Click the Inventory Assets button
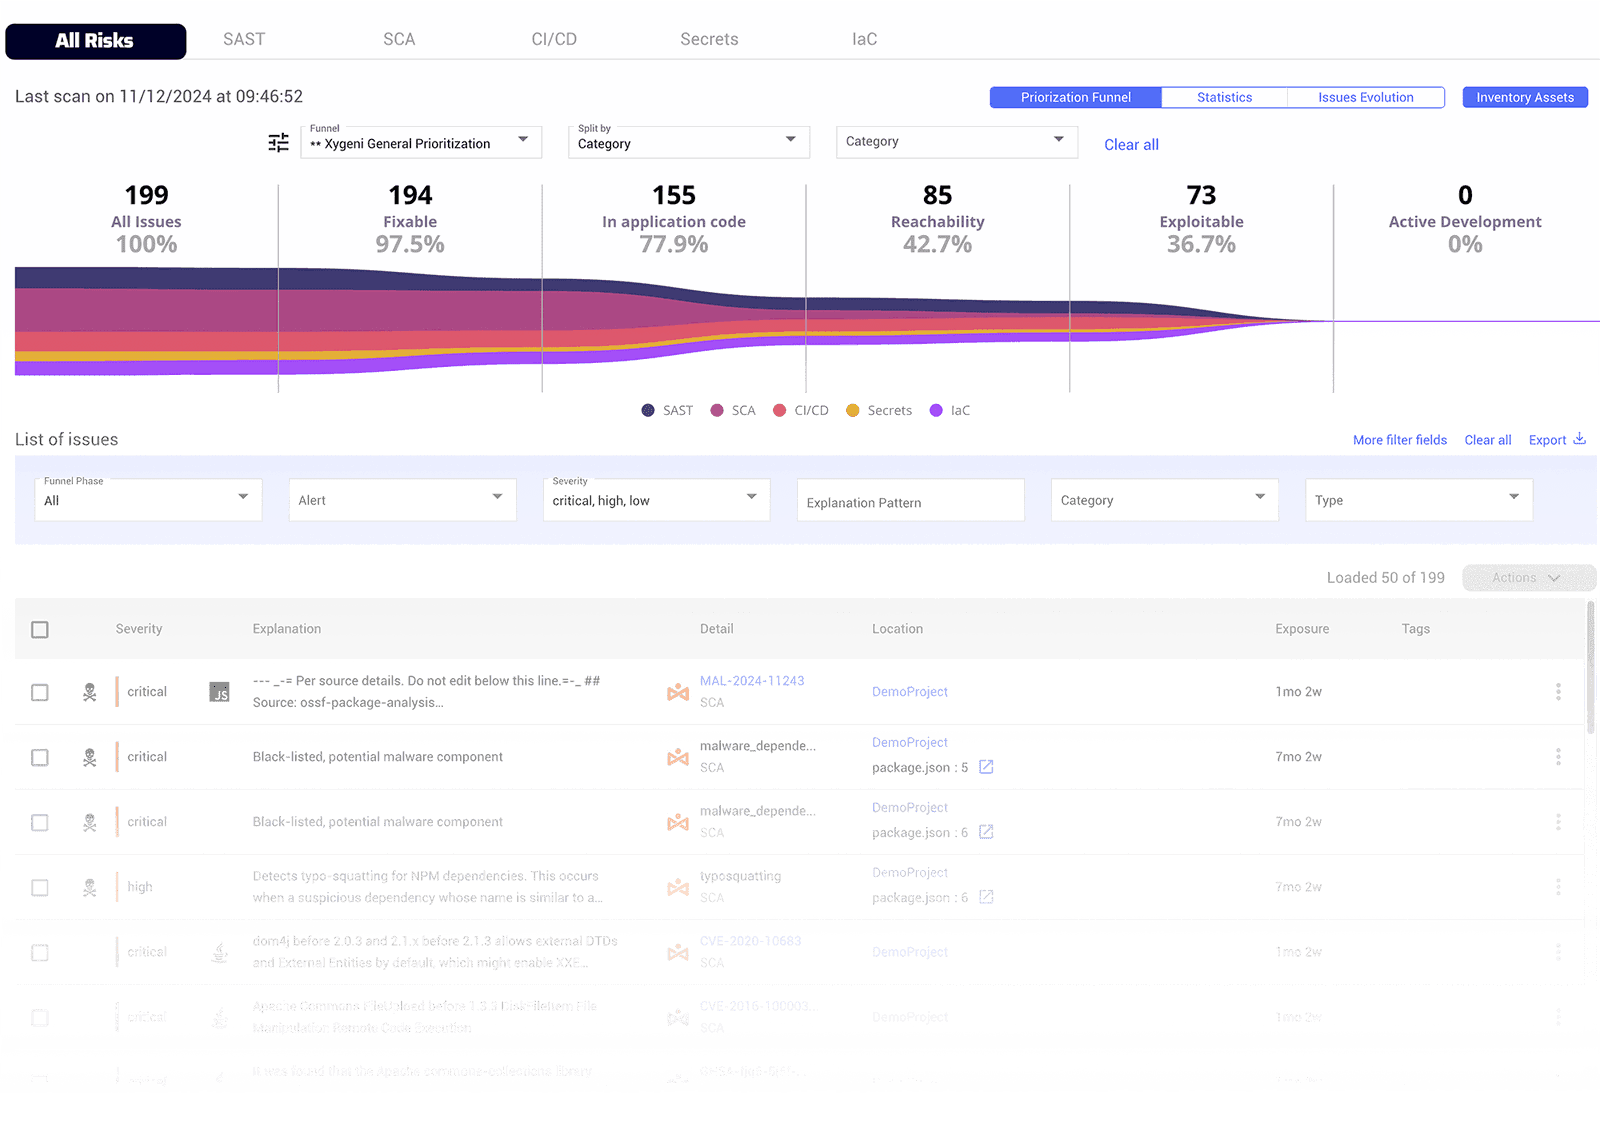The width and height of the screenshot is (1600, 1126). [1524, 97]
